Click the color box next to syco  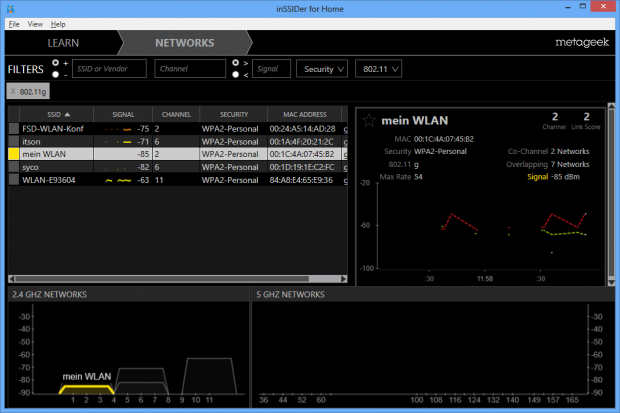(x=14, y=168)
